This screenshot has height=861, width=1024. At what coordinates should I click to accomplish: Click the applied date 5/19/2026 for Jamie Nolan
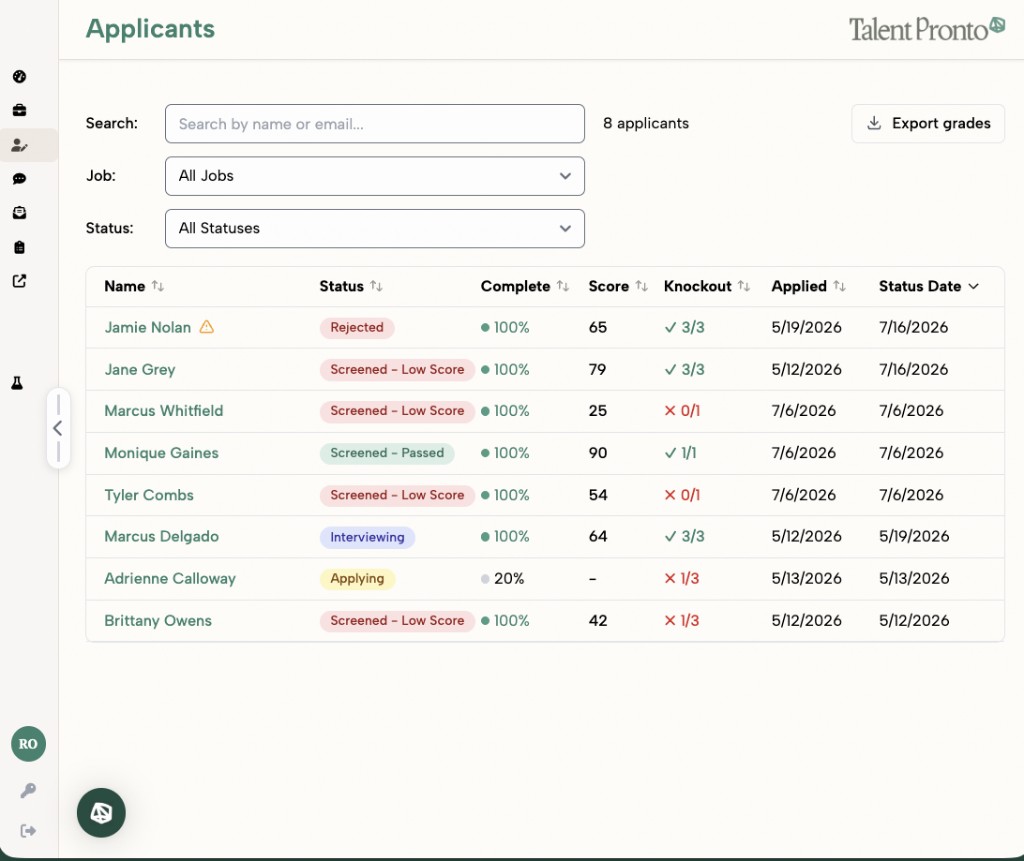[x=807, y=327]
